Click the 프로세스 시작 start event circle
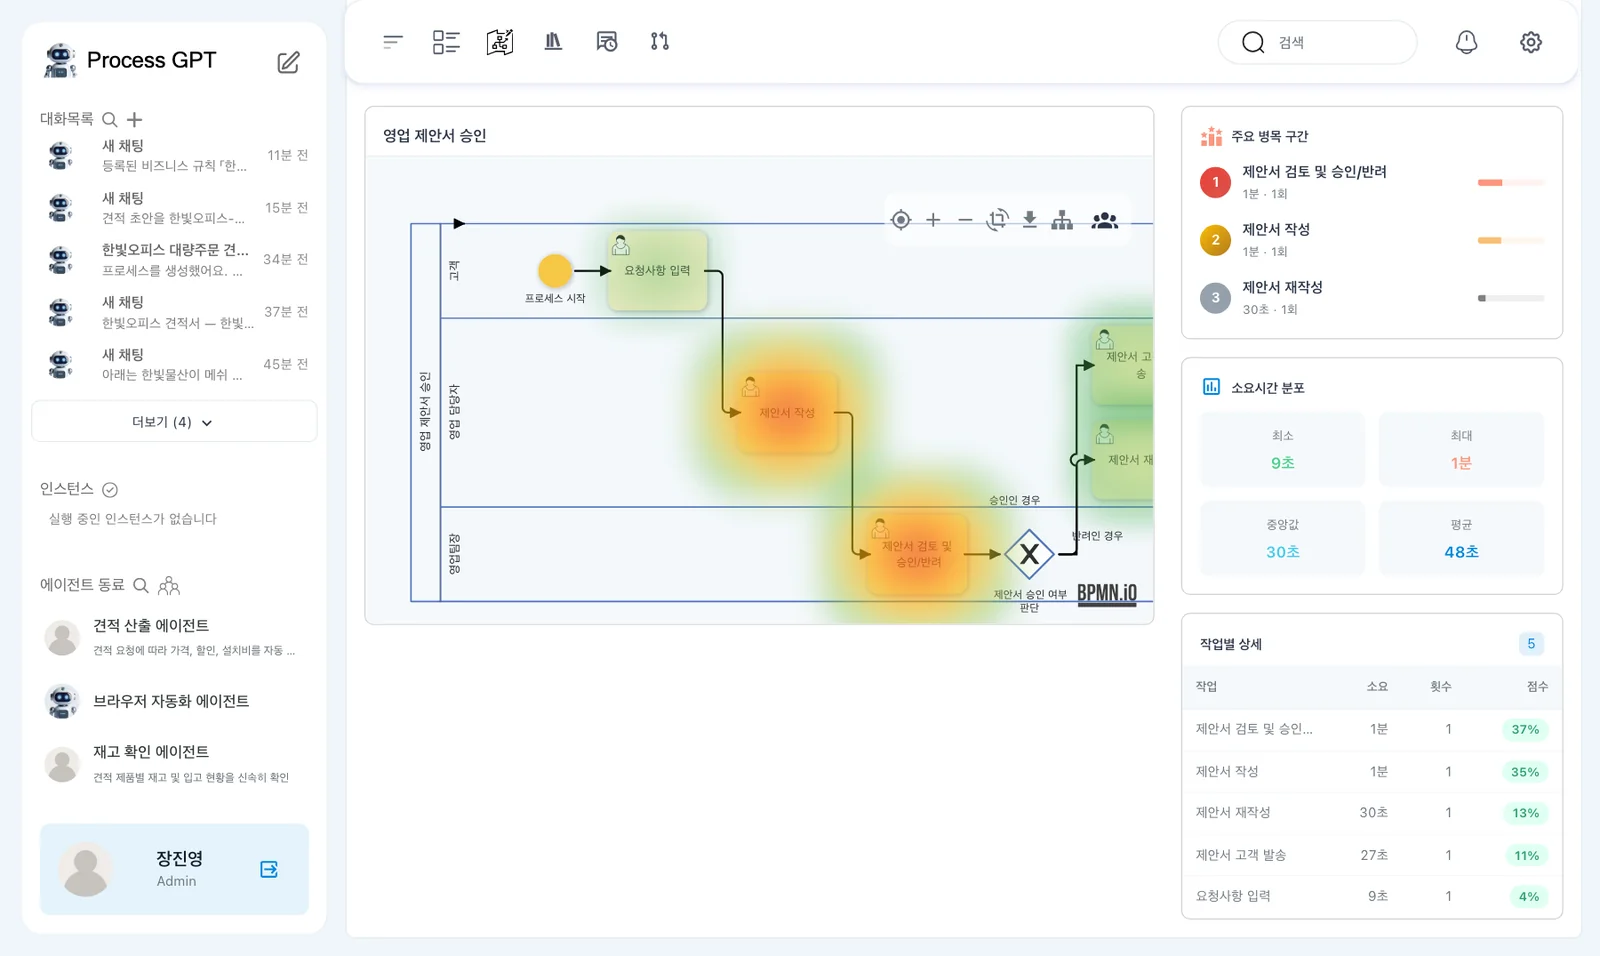The width and height of the screenshot is (1600, 956). [x=555, y=271]
